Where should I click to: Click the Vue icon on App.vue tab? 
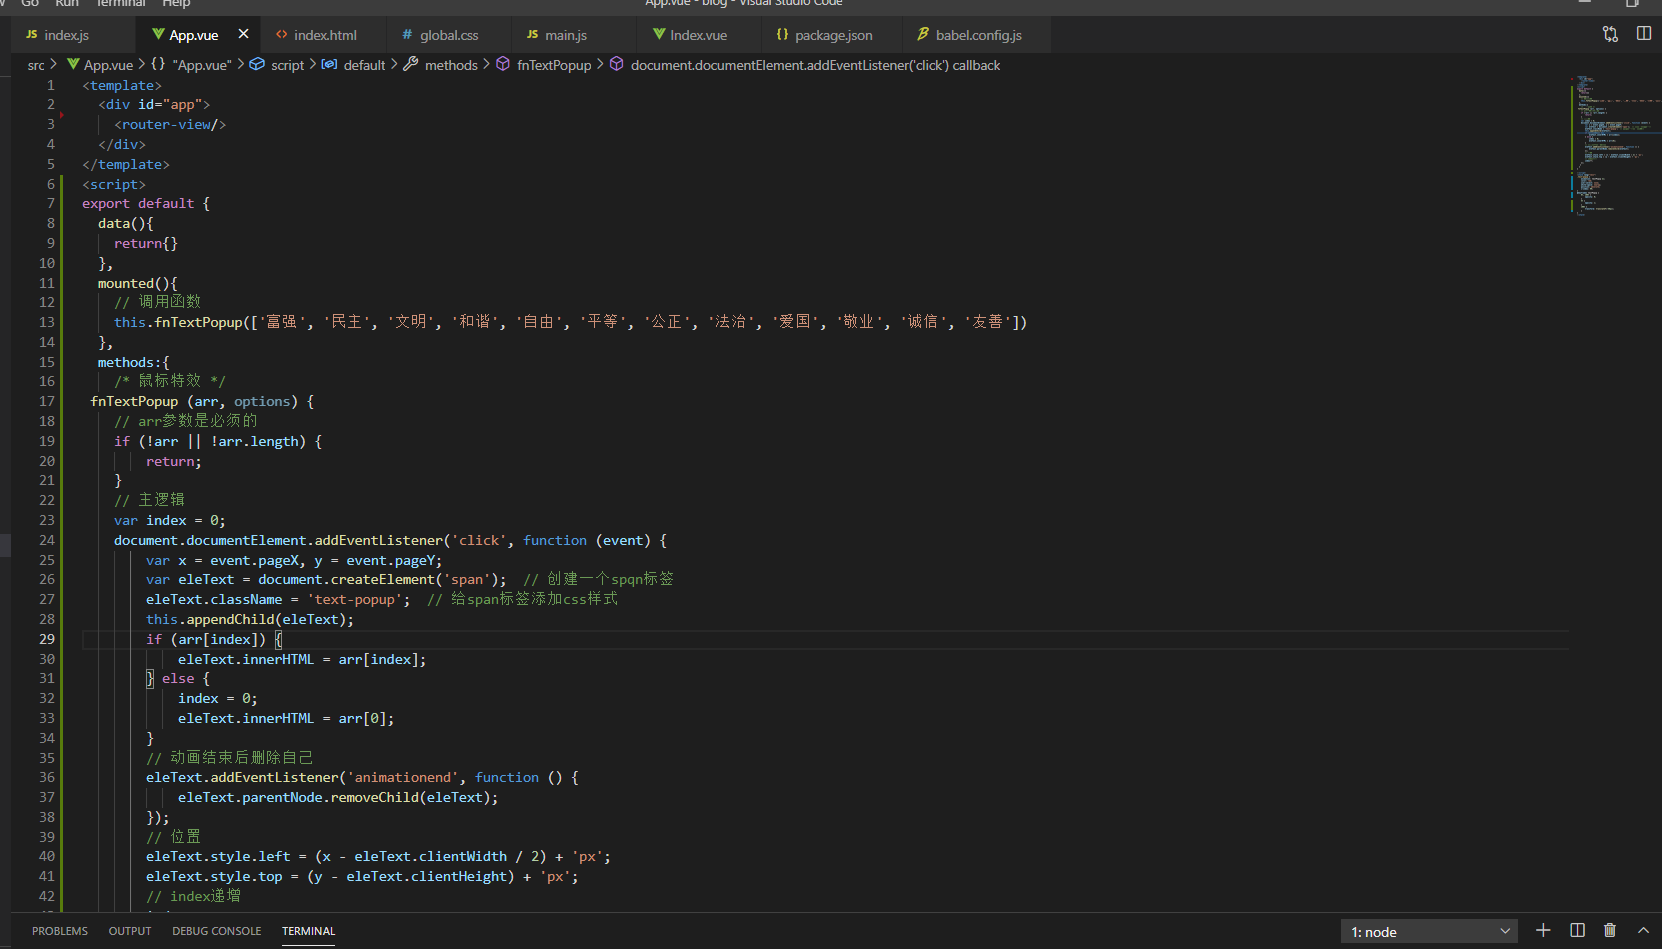[158, 34]
